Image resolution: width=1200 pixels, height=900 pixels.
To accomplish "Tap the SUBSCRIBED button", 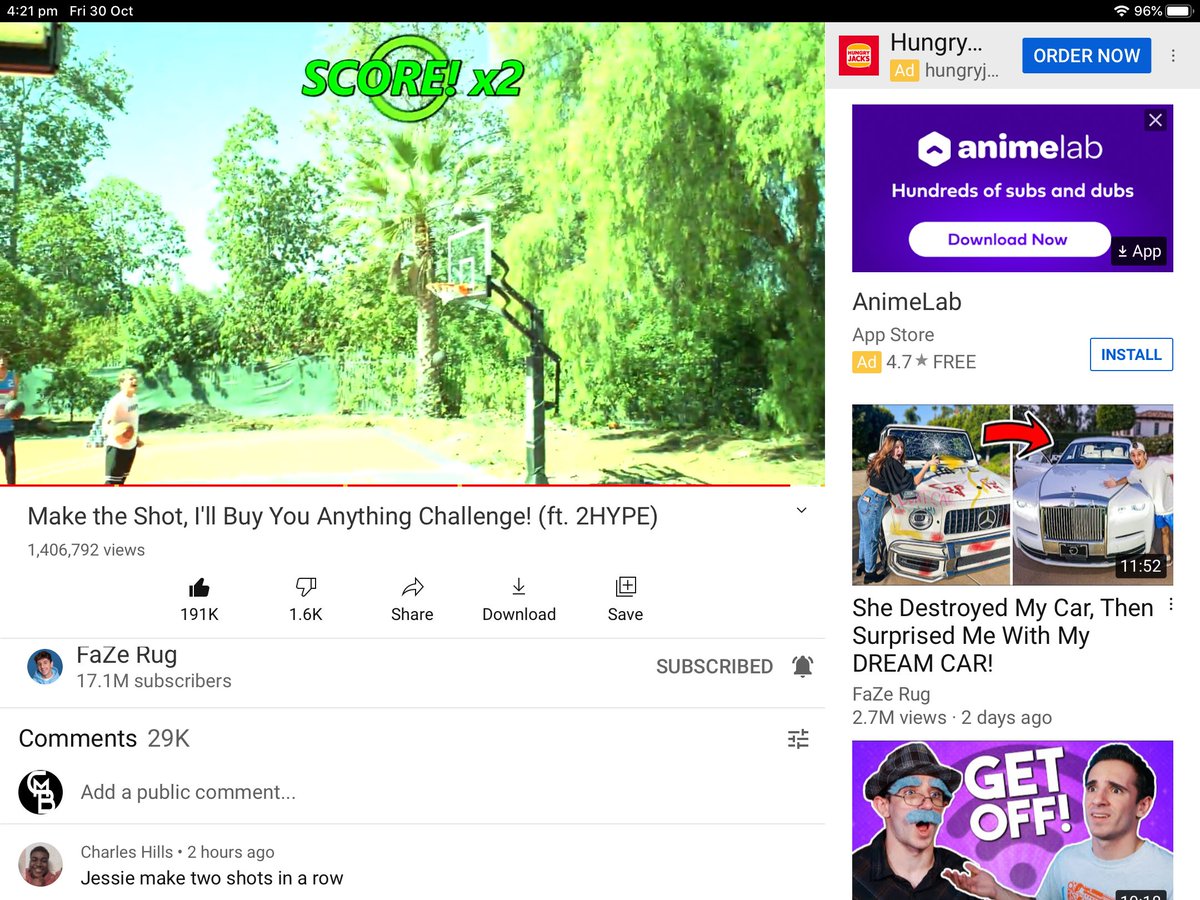I will click(714, 666).
